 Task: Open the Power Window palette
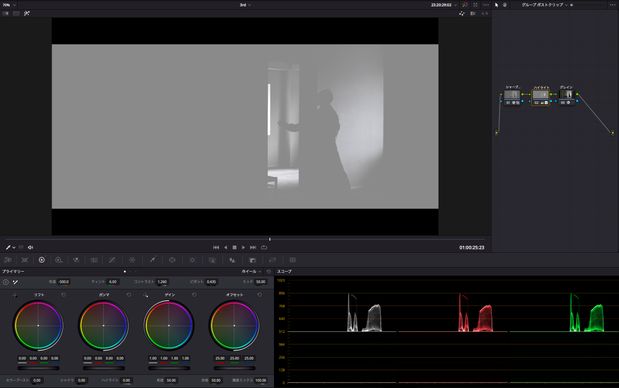pyautogui.click(x=172, y=260)
